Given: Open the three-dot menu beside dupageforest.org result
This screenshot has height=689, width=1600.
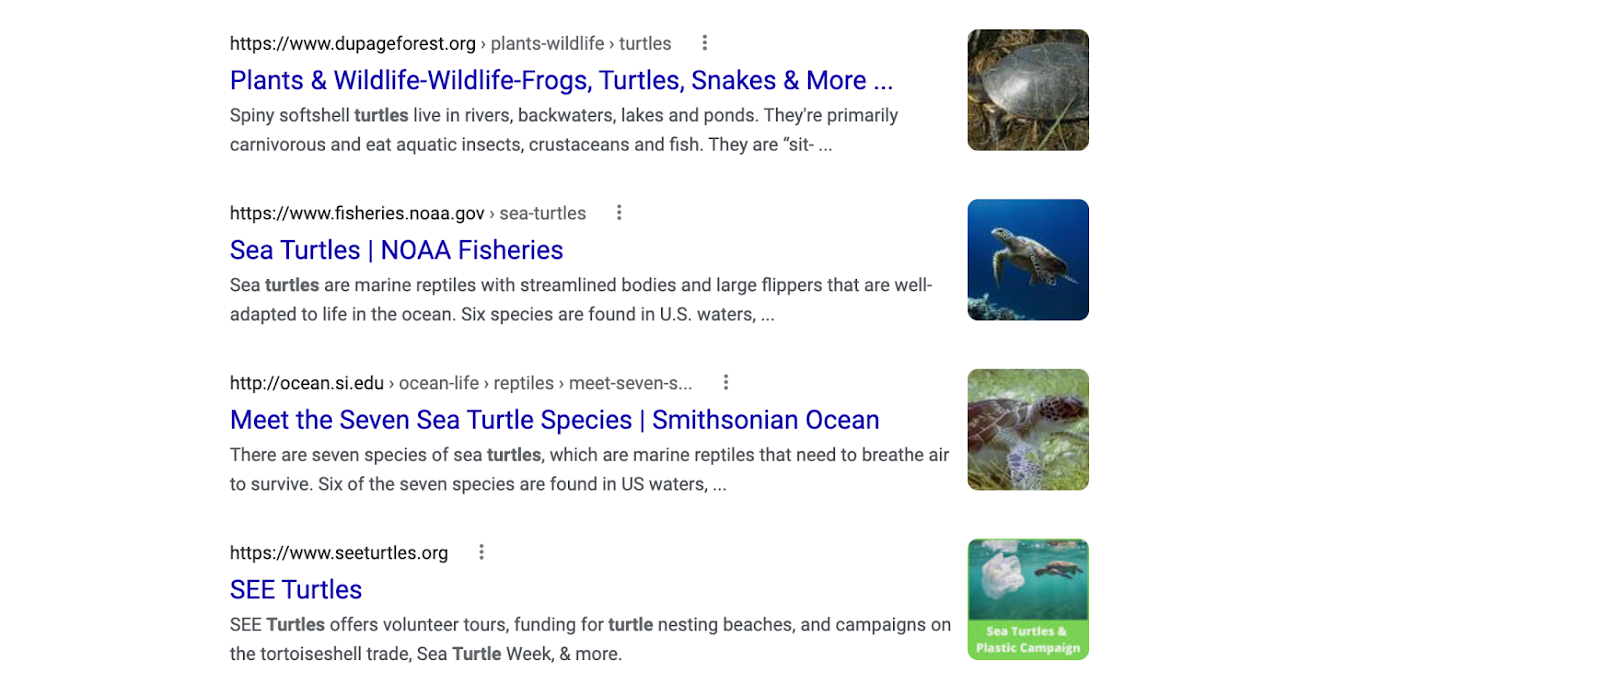Looking at the screenshot, I should coord(705,43).
